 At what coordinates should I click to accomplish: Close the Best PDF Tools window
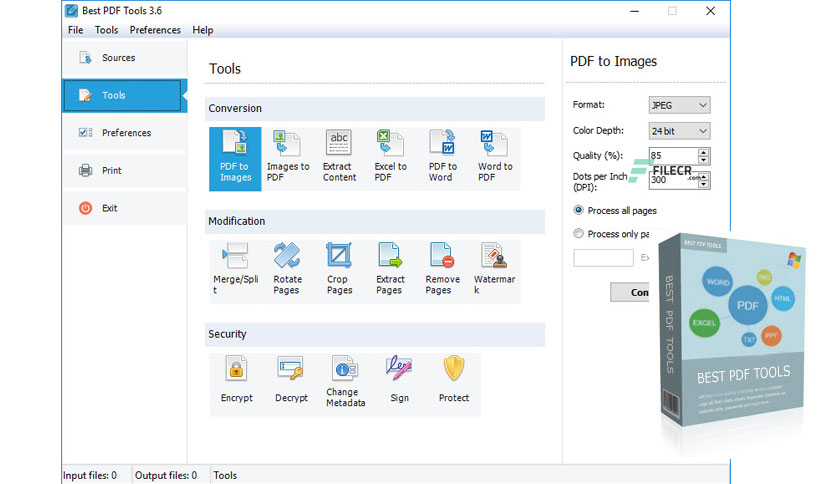coord(710,11)
